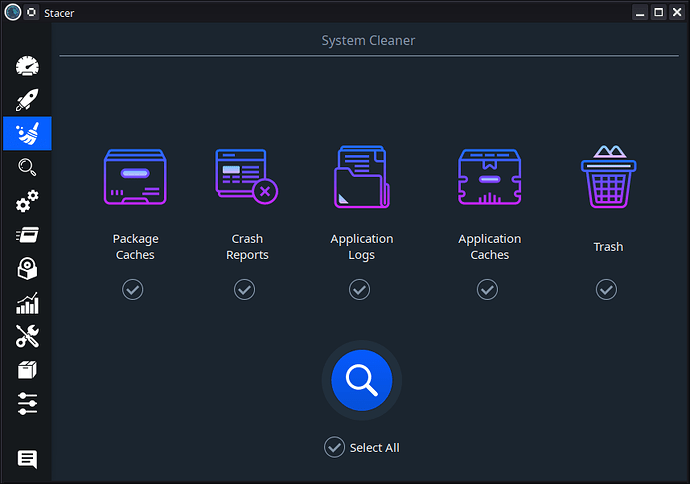
Task: Click the Stacer app logo in title bar
Action: pos(13,12)
